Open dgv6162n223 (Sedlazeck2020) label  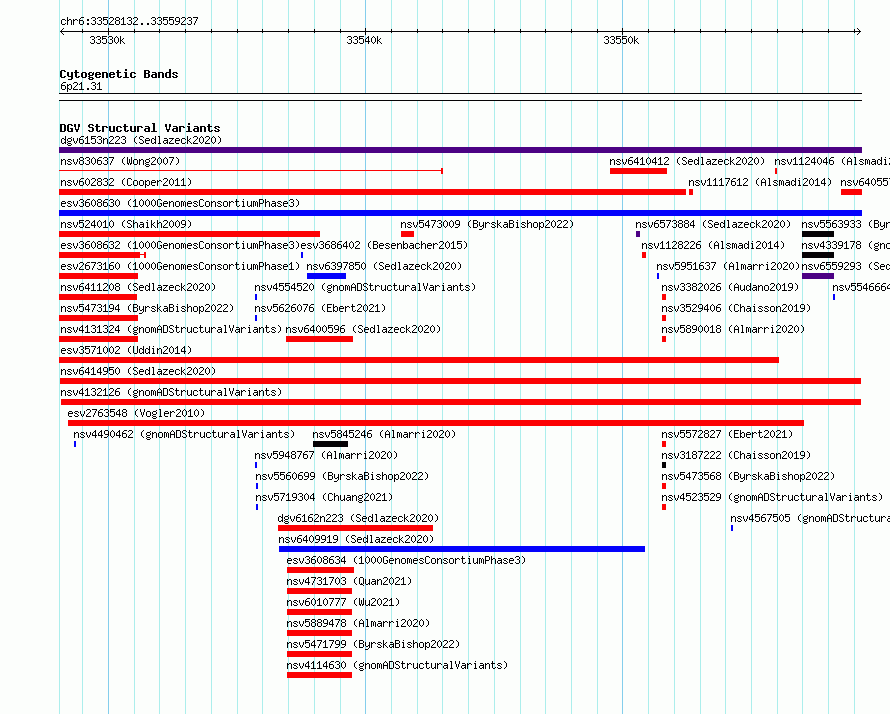tap(358, 518)
